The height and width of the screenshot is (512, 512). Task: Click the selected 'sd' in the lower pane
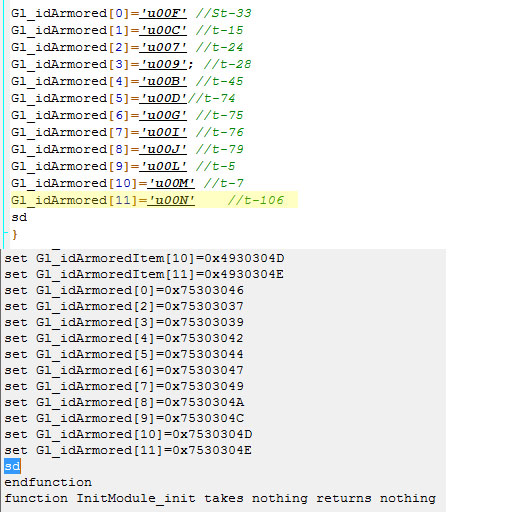point(12,466)
